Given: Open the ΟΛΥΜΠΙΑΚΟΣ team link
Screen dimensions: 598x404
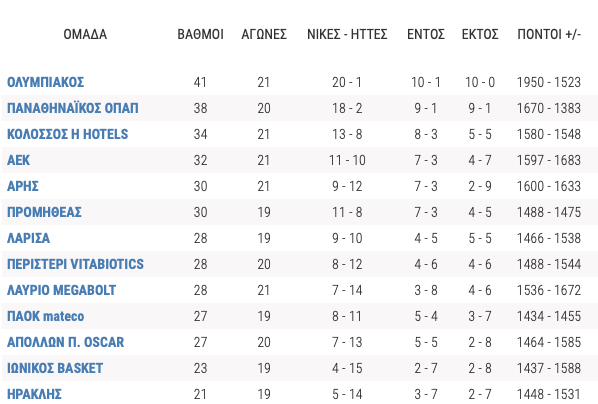Looking at the screenshot, I should pyautogui.click(x=45, y=82).
